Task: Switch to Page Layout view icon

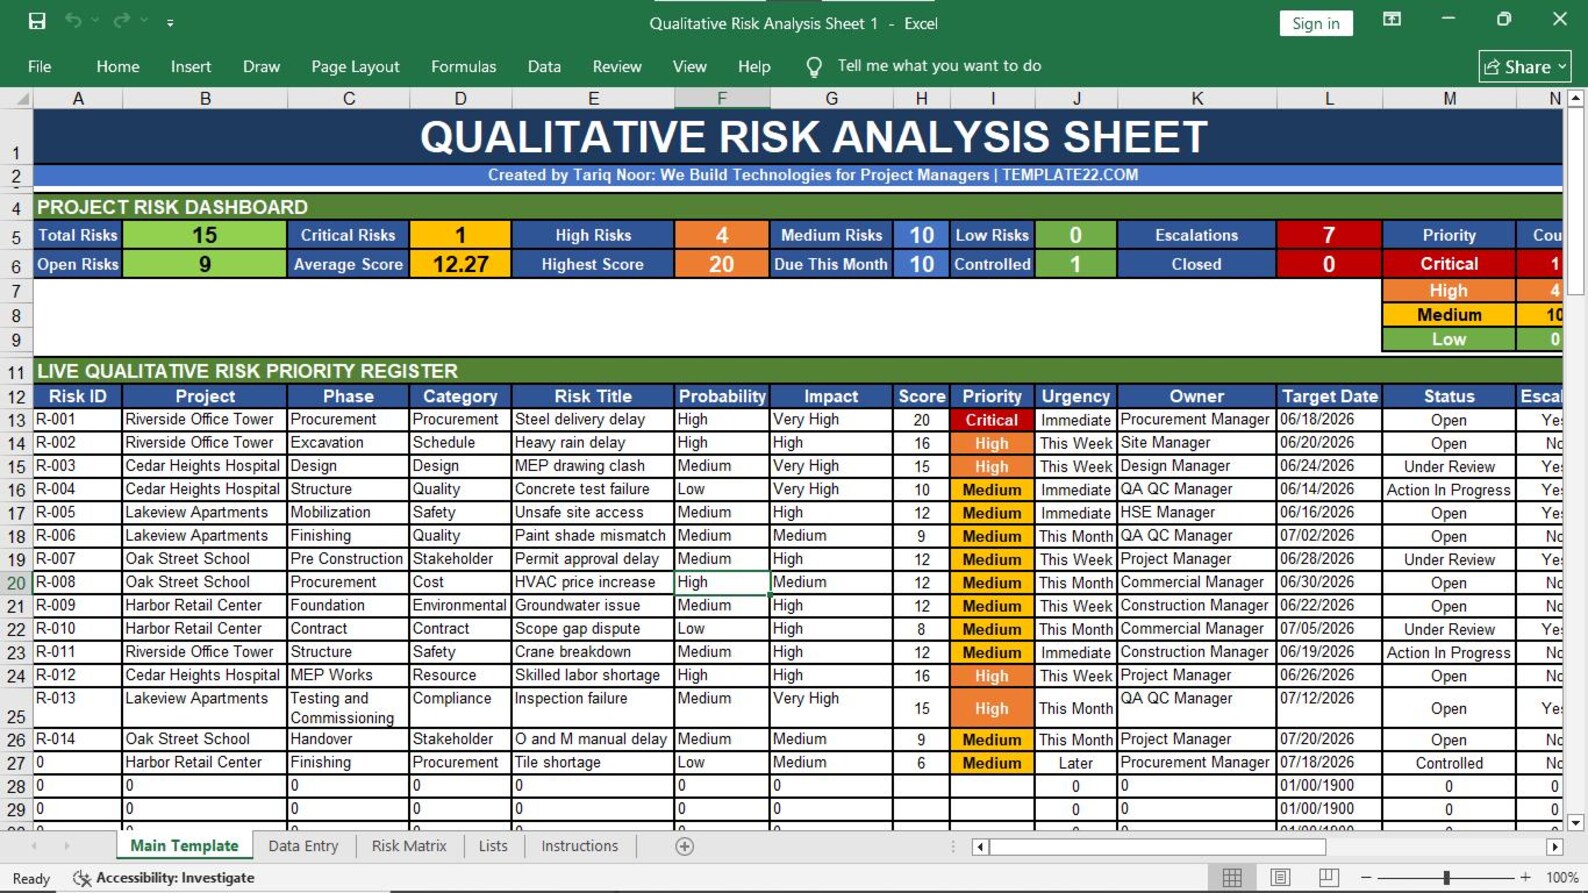Action: (x=1280, y=878)
